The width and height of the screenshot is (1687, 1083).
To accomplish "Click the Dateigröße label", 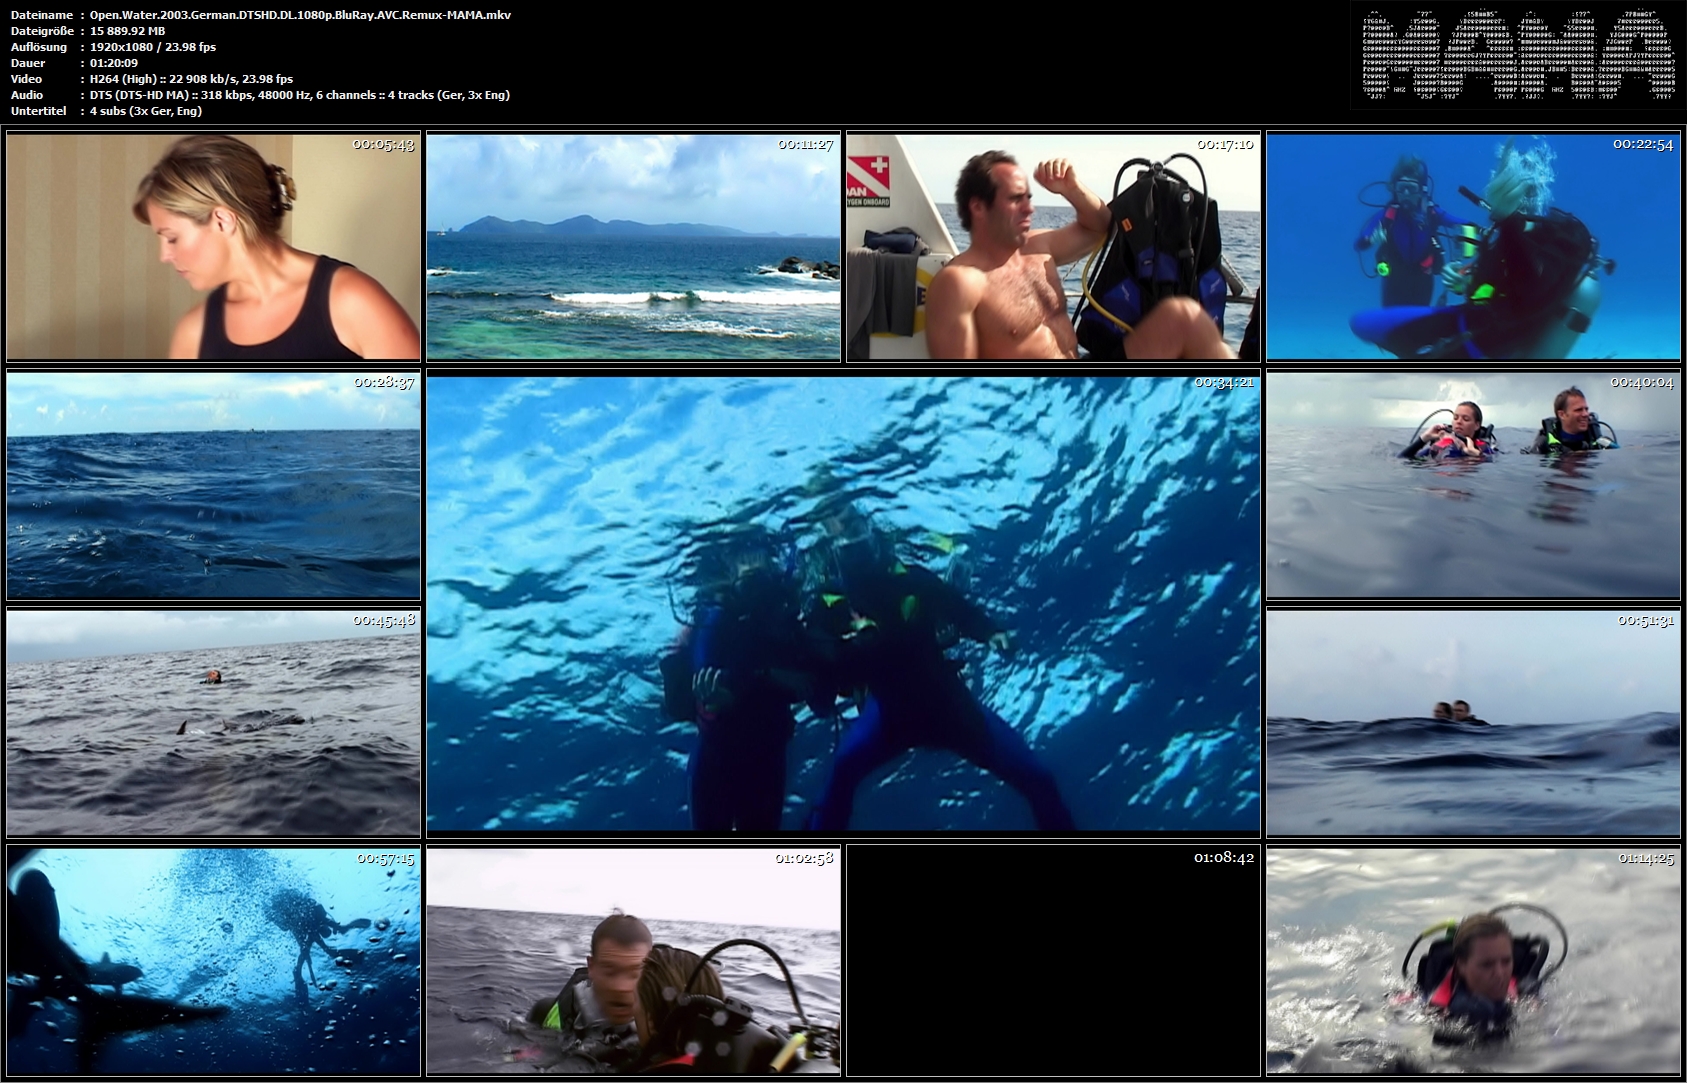I will [x=41, y=31].
